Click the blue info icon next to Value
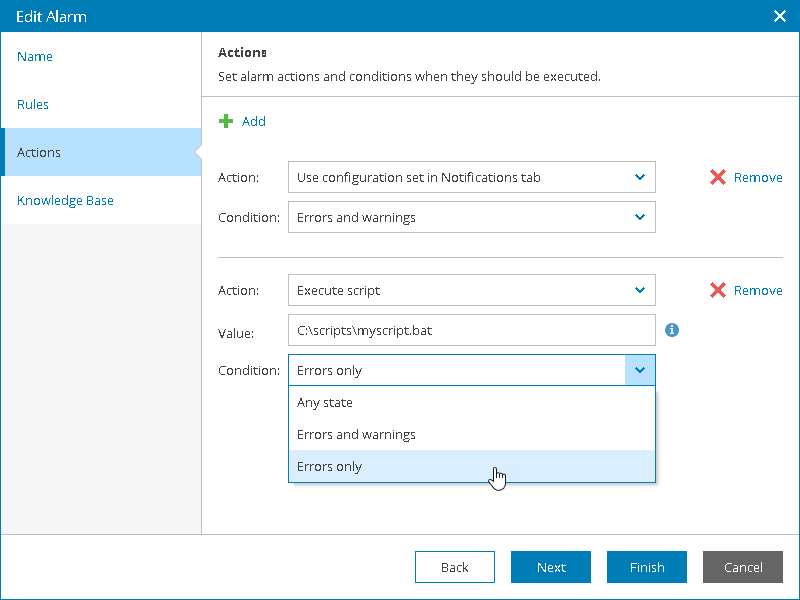 672,329
